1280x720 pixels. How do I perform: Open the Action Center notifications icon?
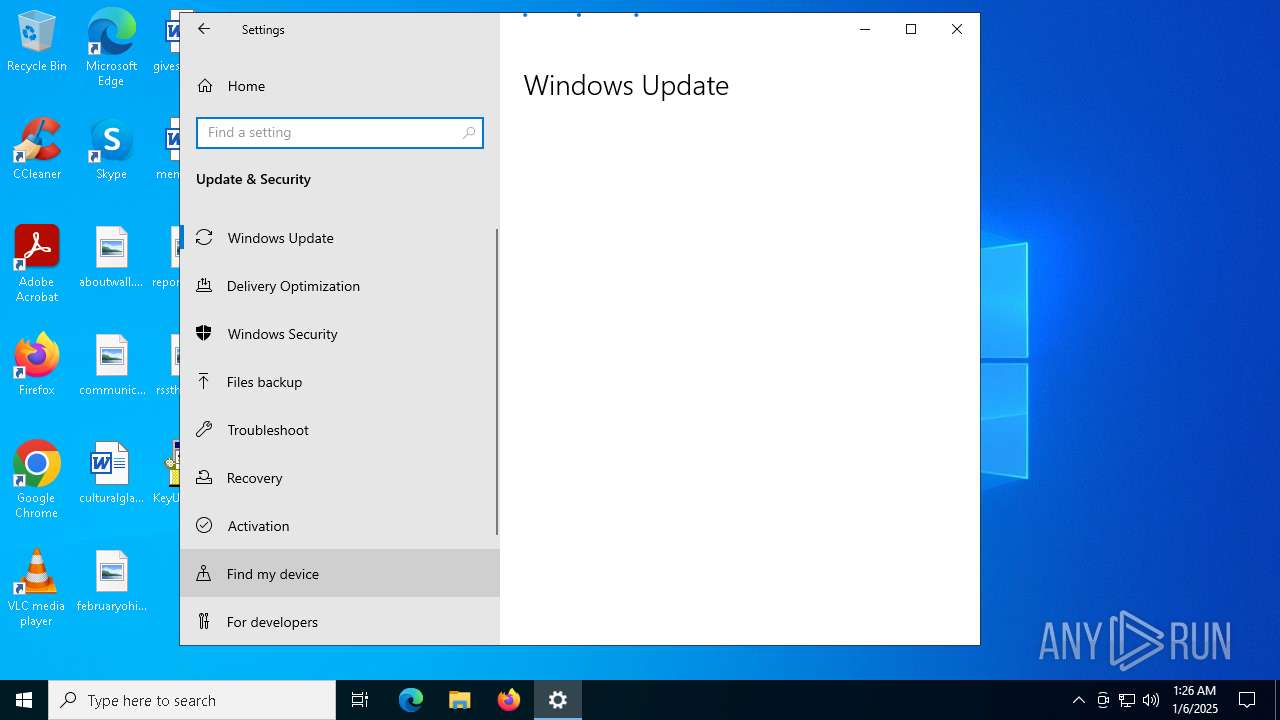pyautogui.click(x=1247, y=700)
